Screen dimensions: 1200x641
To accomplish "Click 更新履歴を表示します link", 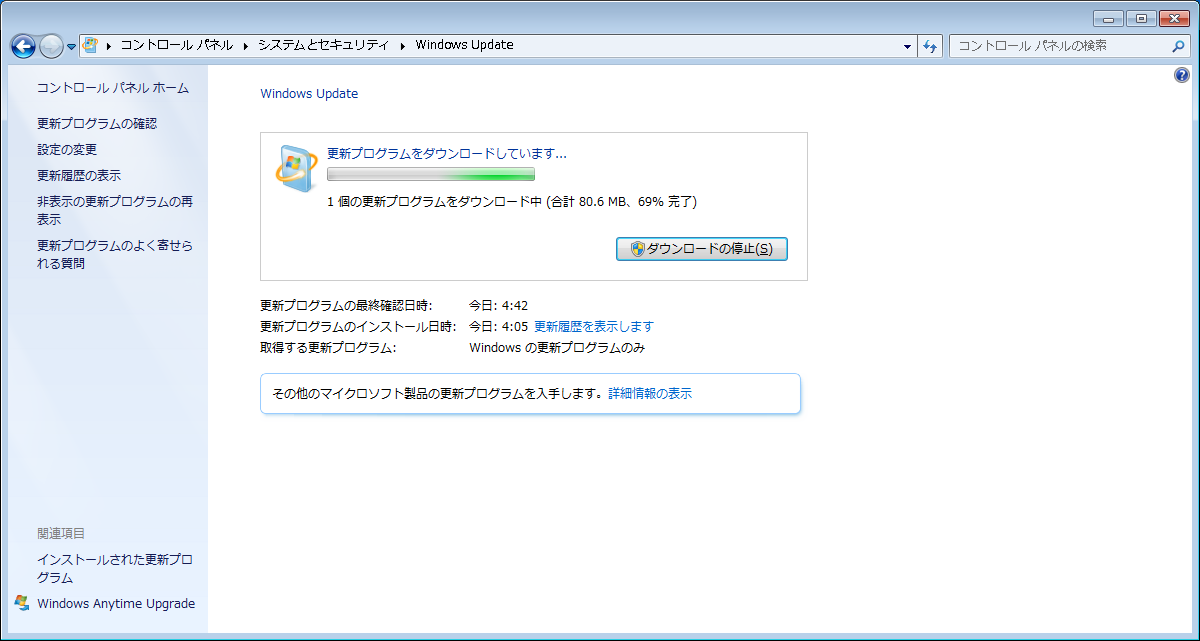I will tap(594, 327).
